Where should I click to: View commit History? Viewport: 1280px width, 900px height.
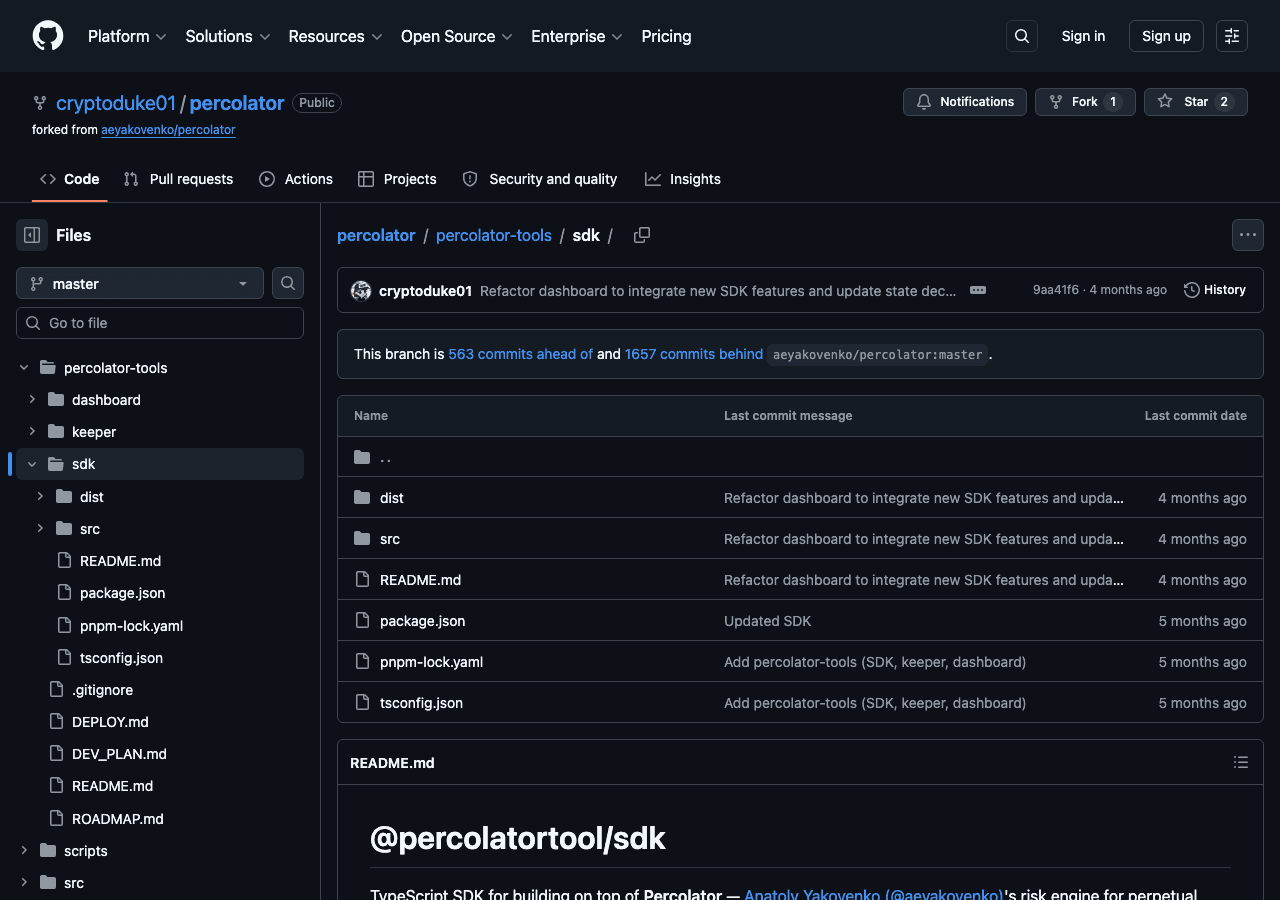[1215, 290]
